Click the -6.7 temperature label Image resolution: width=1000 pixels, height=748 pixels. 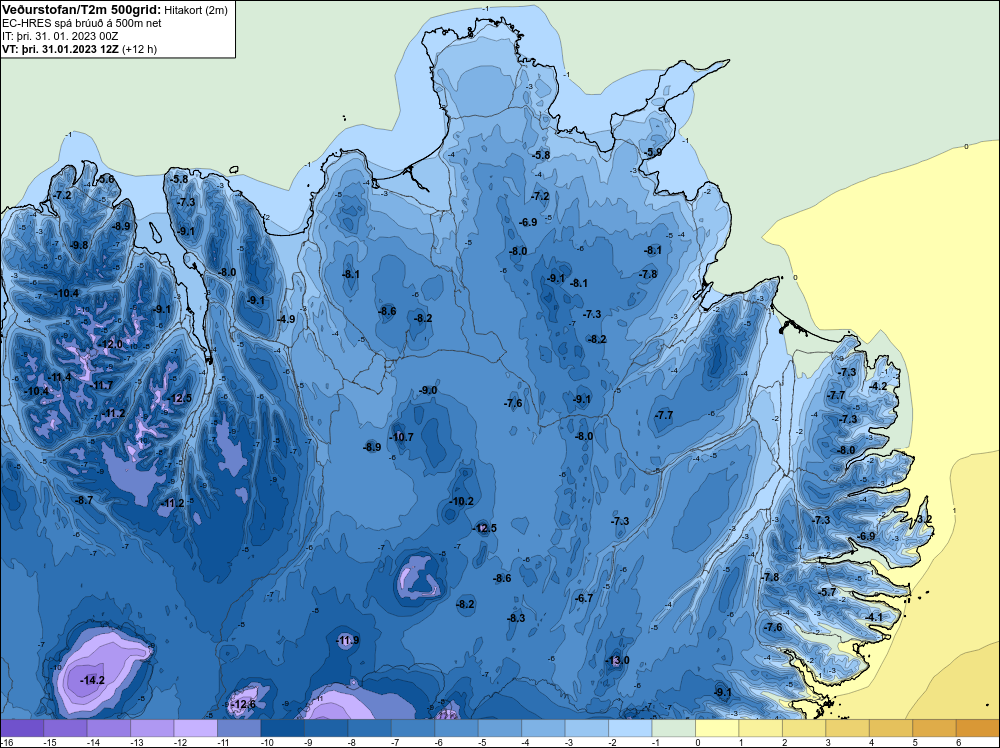(584, 598)
